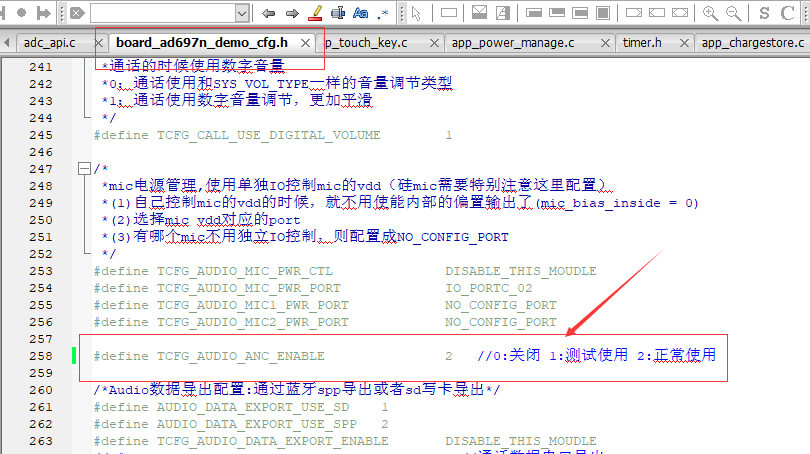
Task: Click TCFG_AUDIO_MIC_PWR_CTL macro name
Action: point(245,271)
